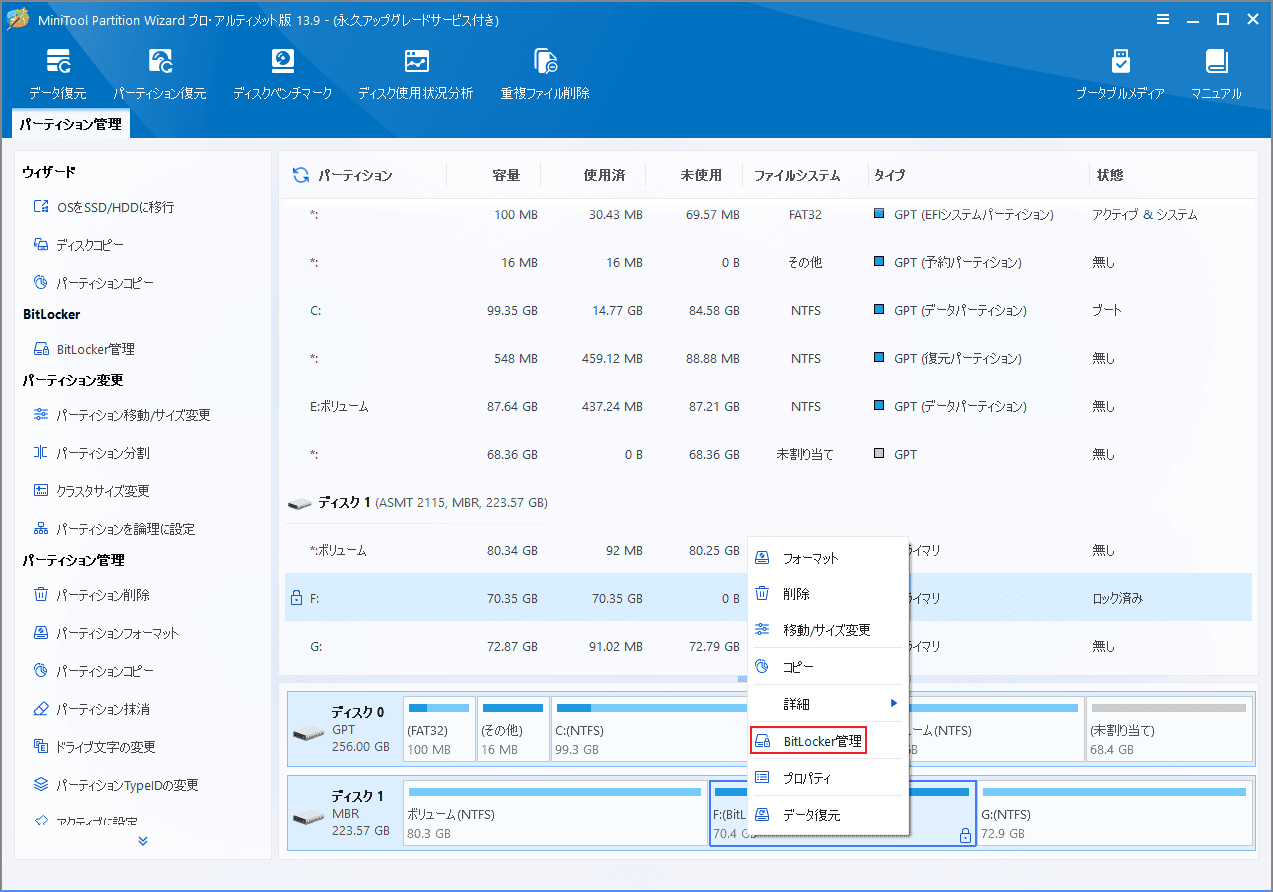Select パーティションコピー under ウィザード section
This screenshot has height=892, width=1273.
94,283
